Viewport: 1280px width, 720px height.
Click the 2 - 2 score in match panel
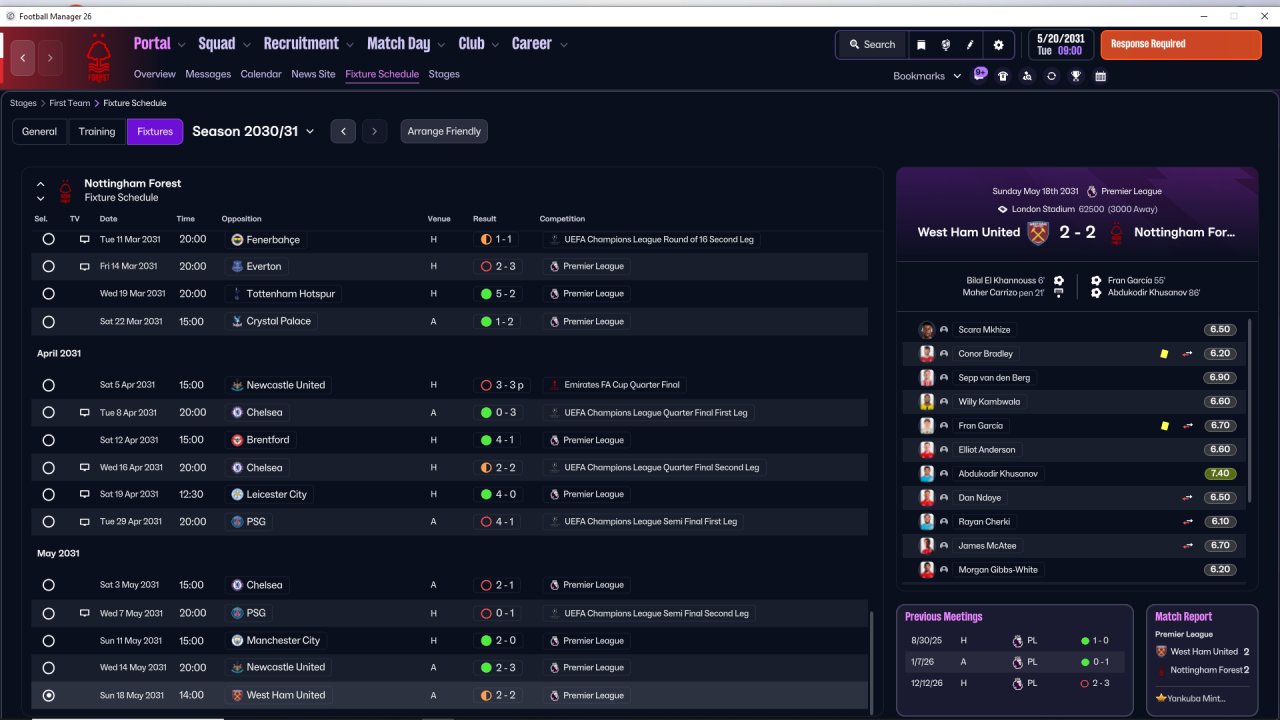click(x=1078, y=232)
